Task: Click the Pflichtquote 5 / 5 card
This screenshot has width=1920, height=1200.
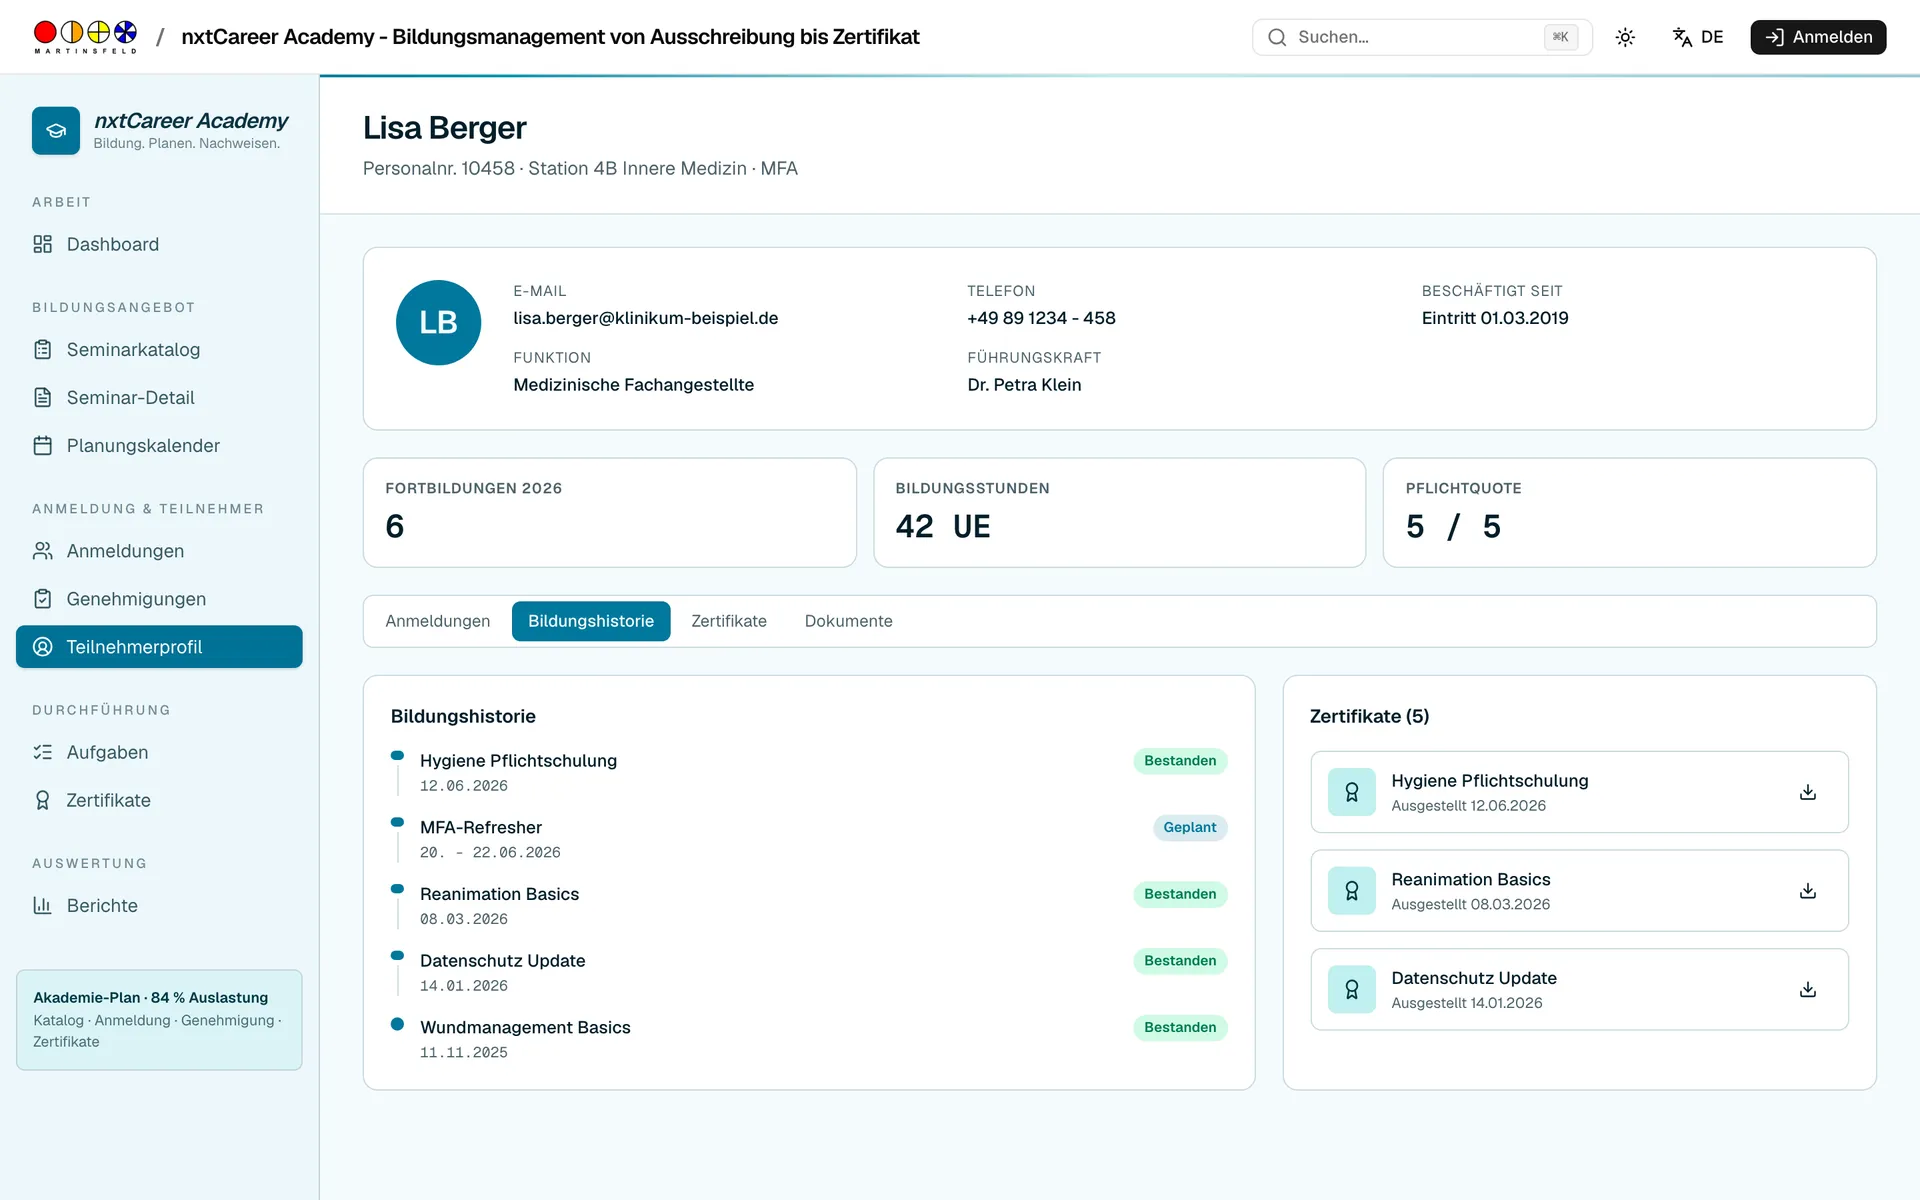Action: [x=1629, y=513]
